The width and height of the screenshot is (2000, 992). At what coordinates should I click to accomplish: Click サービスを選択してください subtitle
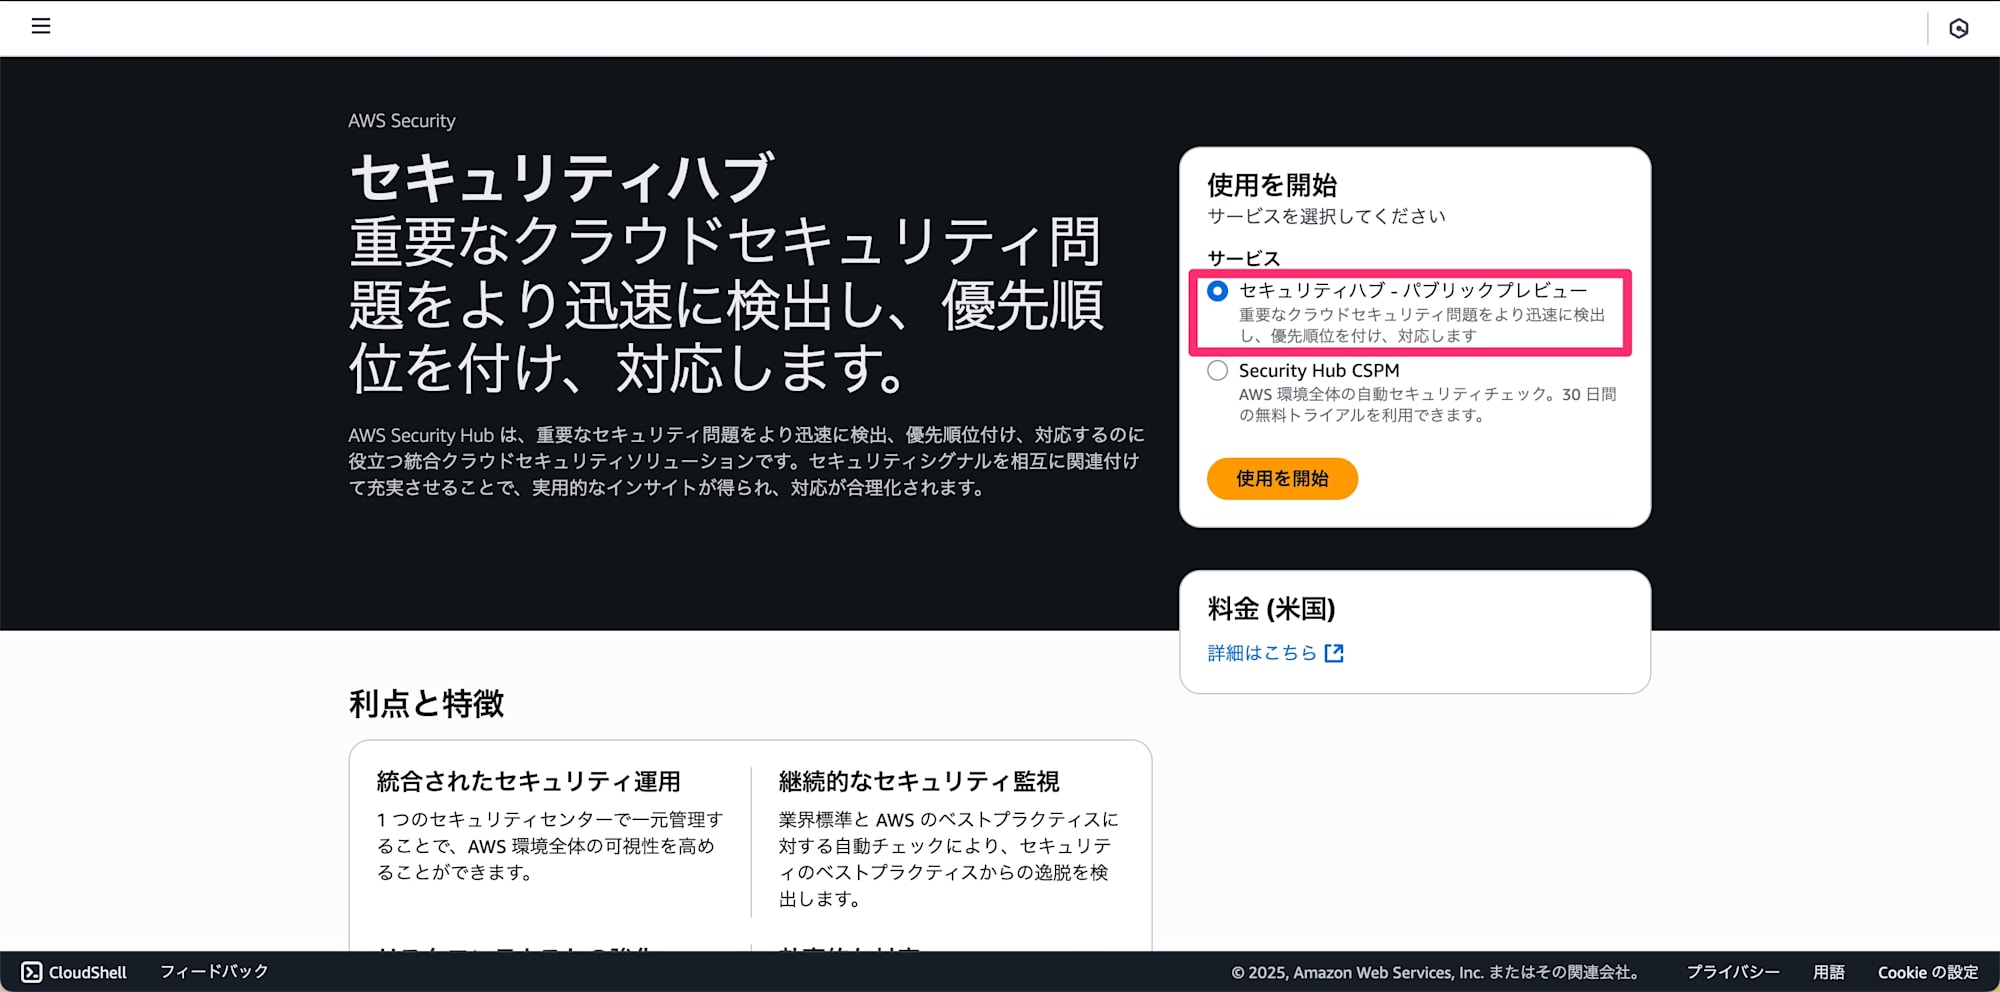coord(1326,216)
